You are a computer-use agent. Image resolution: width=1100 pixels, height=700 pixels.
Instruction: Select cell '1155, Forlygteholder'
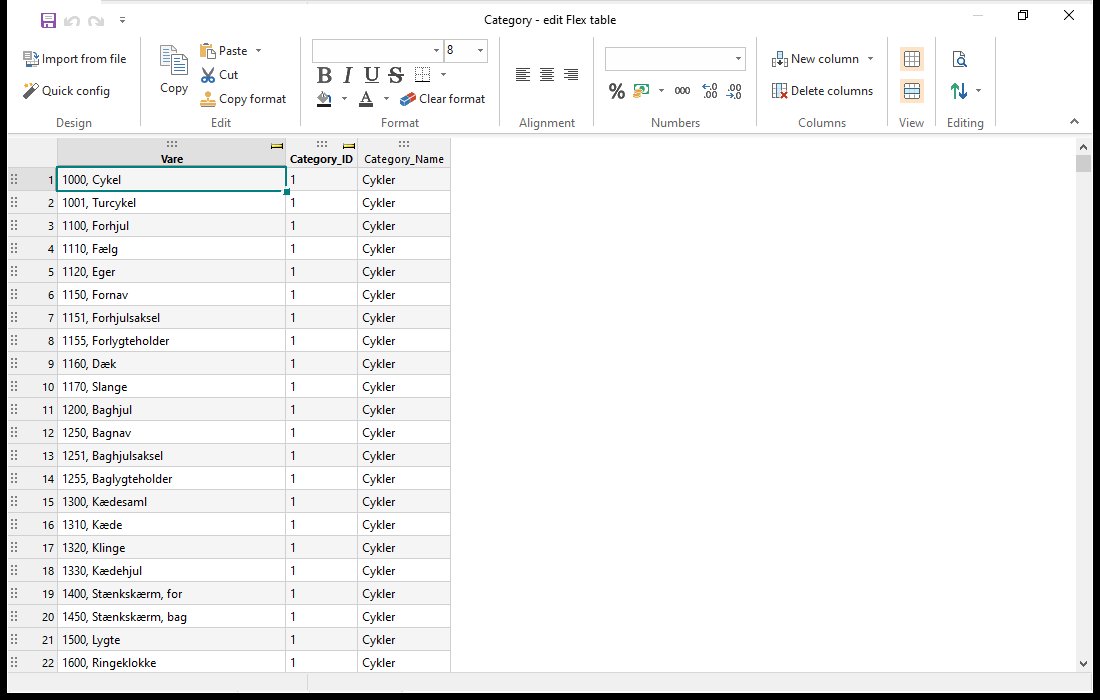(x=171, y=341)
